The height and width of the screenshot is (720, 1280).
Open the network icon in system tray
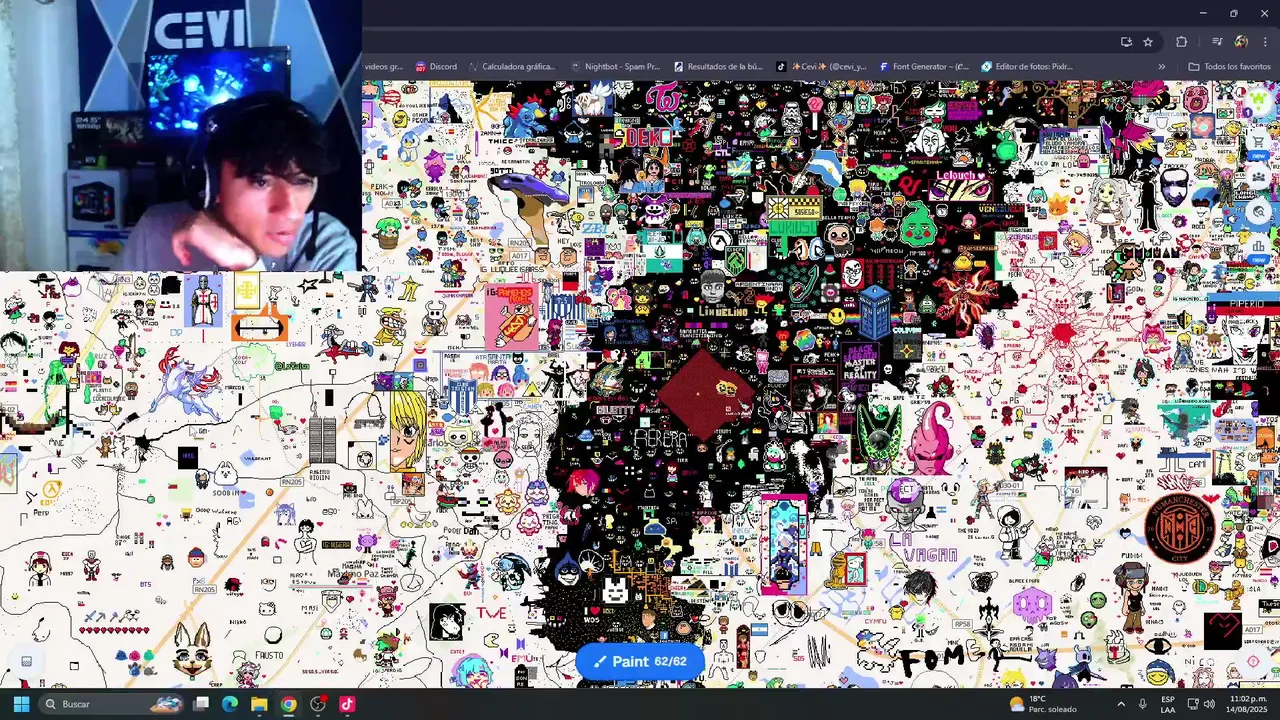point(1193,704)
